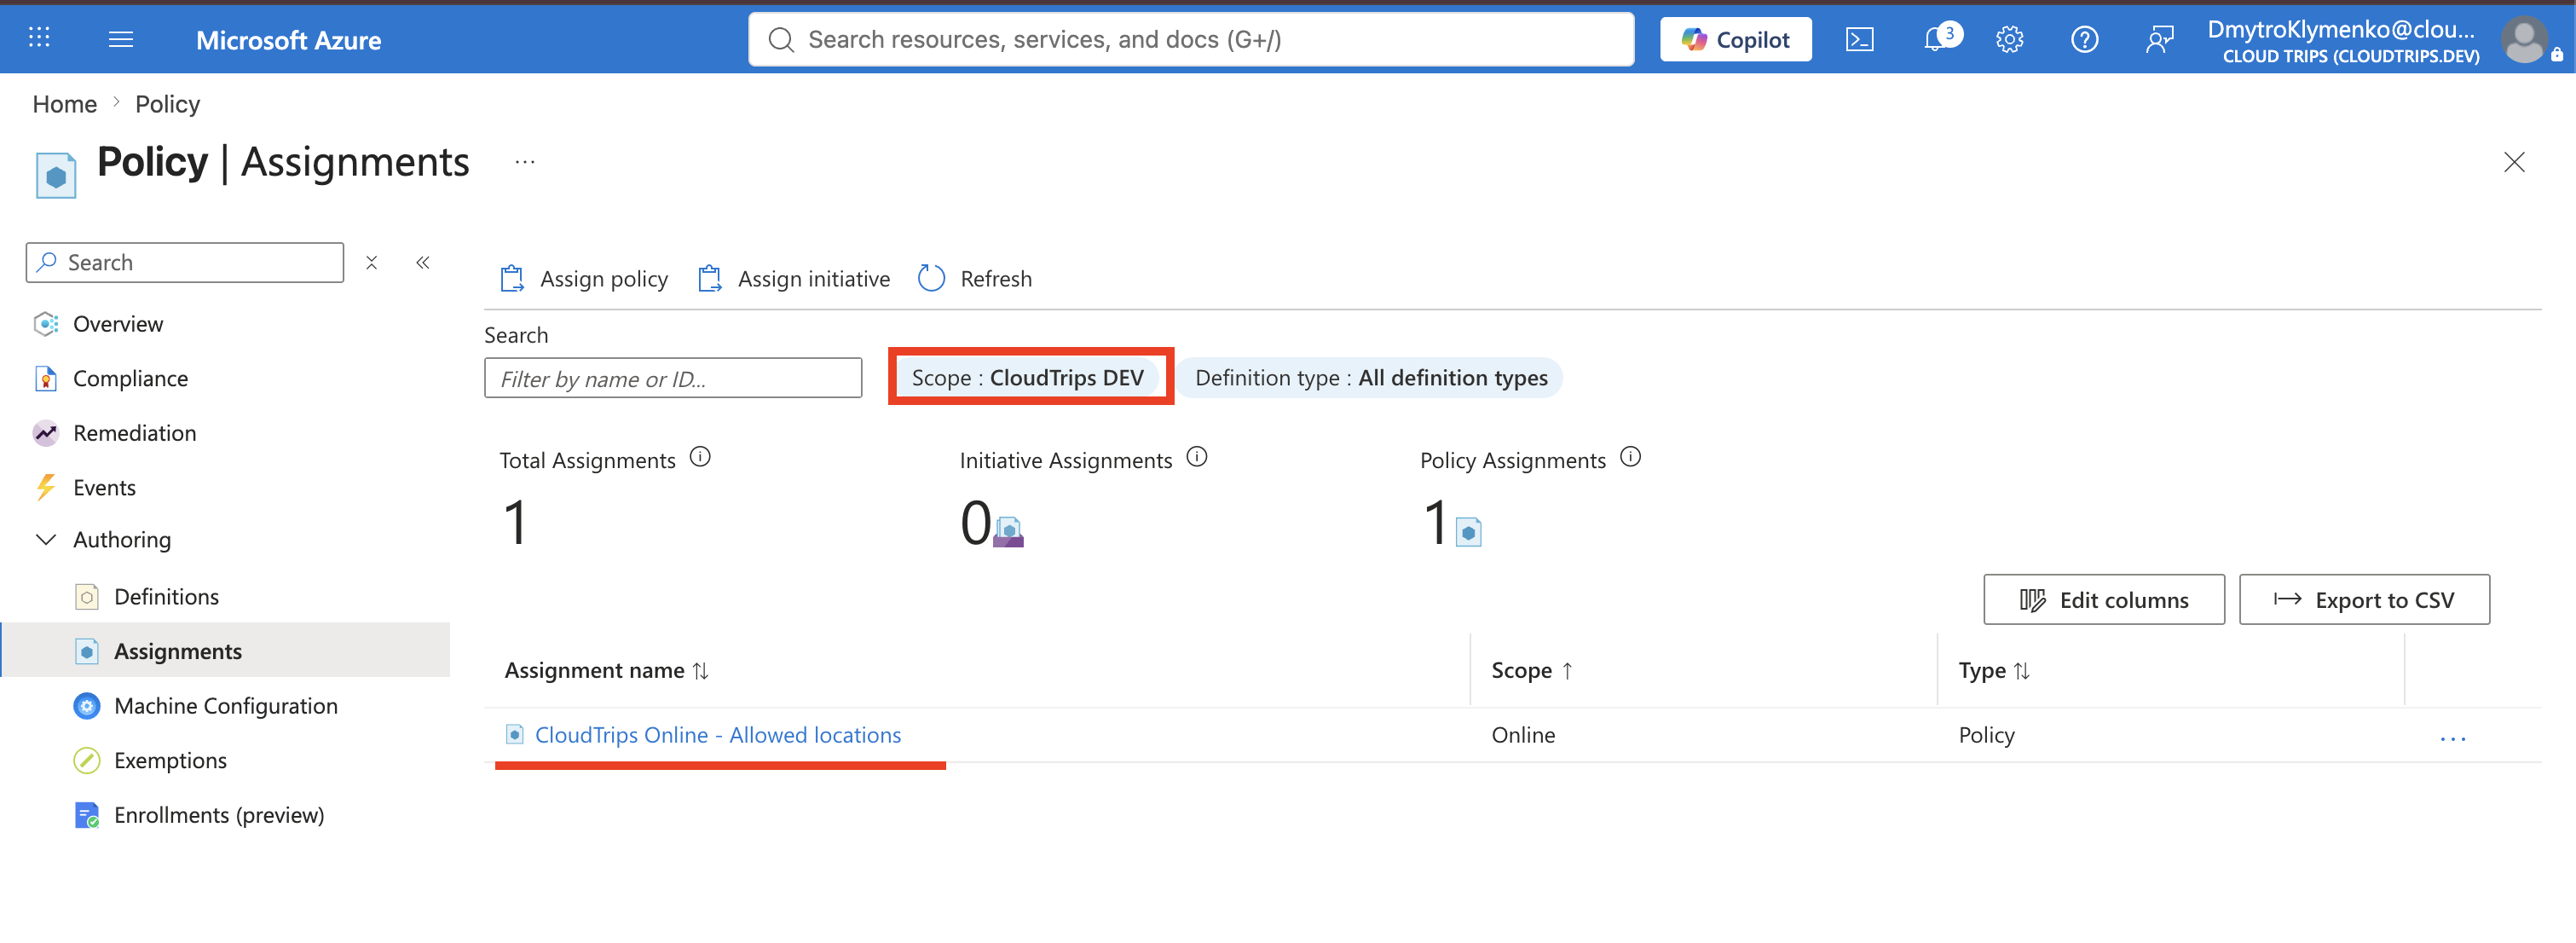Collapse the sidebar with double chevron
The height and width of the screenshot is (943, 2576).
[x=423, y=262]
